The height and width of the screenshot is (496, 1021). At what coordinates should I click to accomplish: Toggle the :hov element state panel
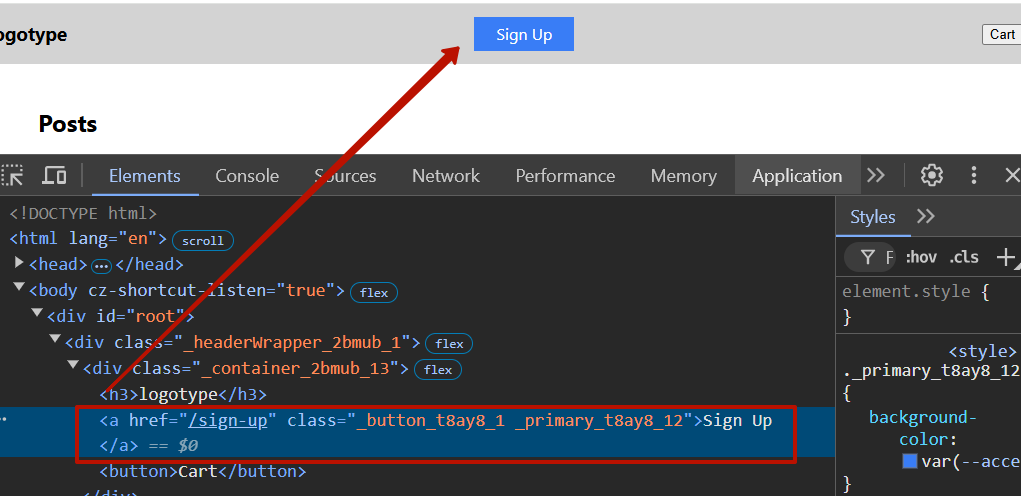(920, 257)
